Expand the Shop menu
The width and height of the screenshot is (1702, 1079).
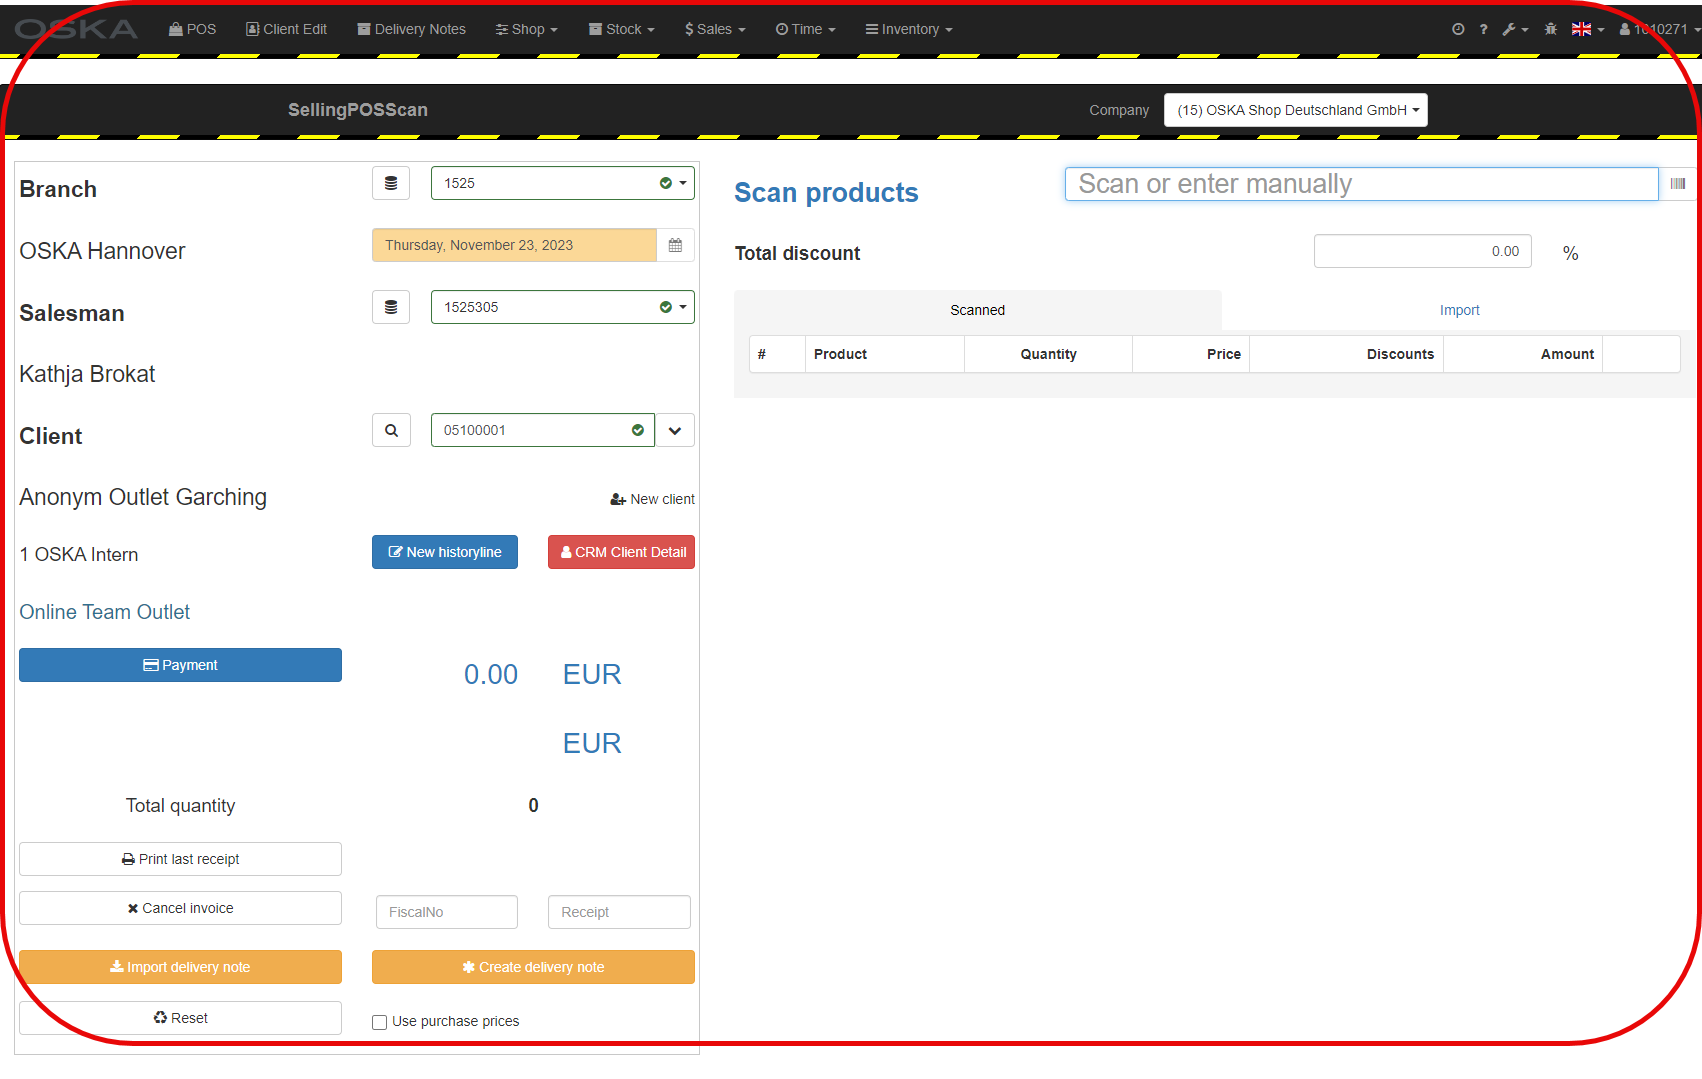tap(526, 29)
